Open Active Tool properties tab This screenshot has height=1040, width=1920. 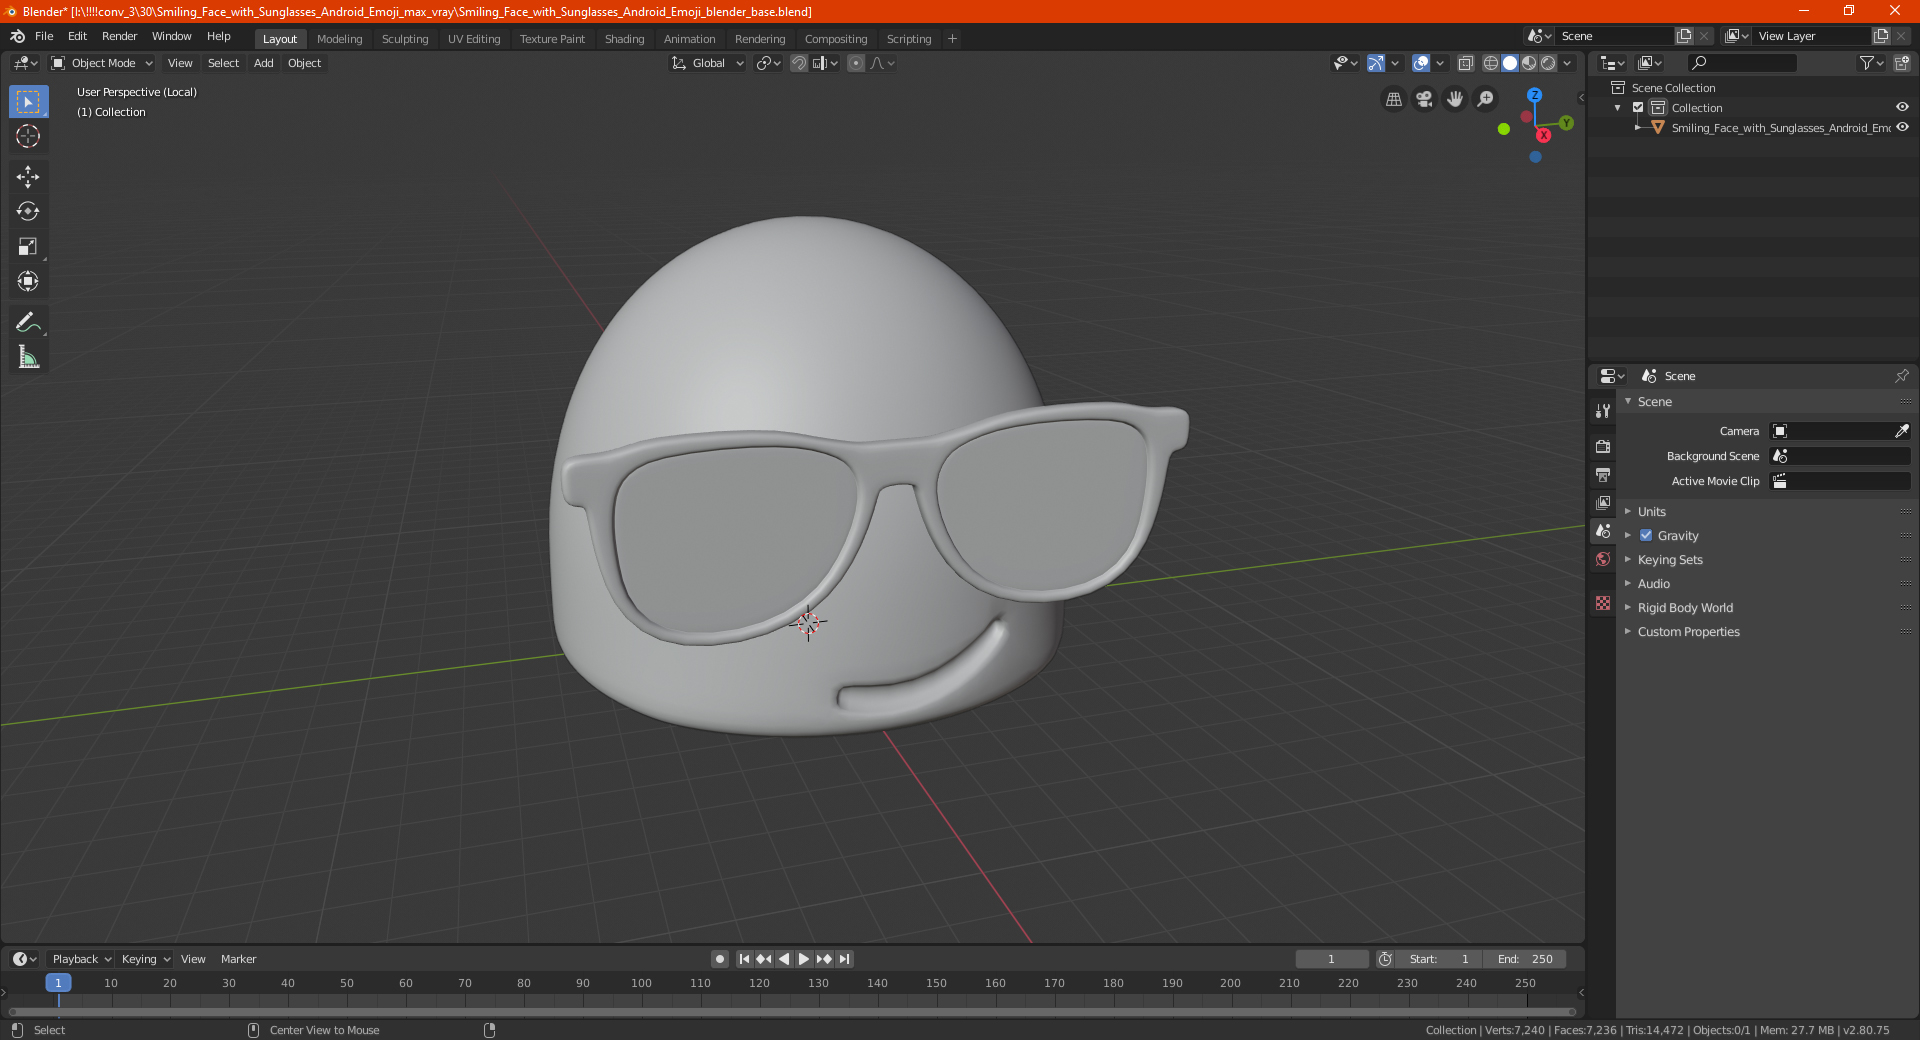tap(1603, 411)
